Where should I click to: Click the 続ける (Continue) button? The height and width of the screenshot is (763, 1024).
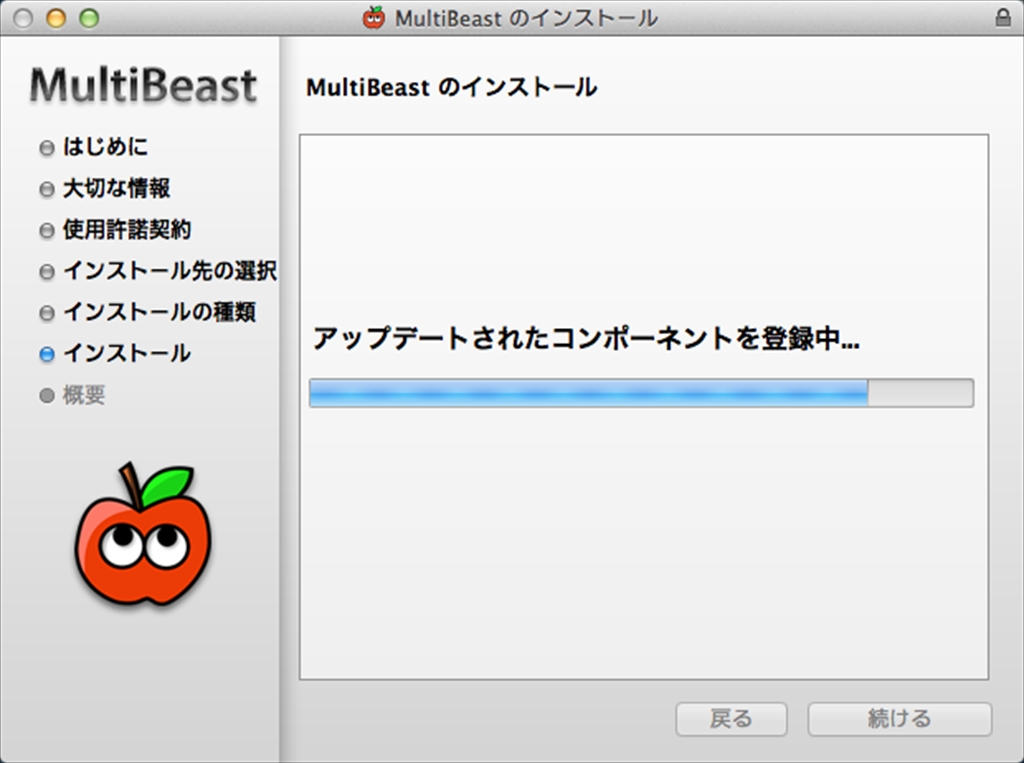[900, 719]
